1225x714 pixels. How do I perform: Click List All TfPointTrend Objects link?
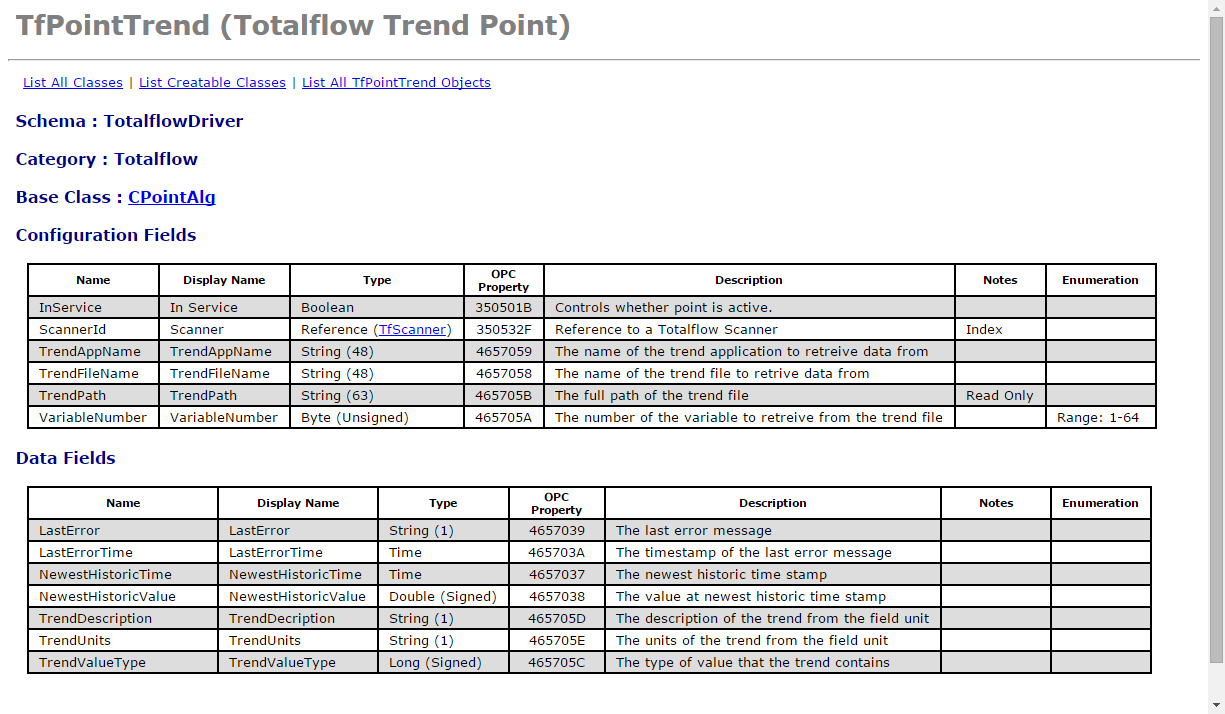pyautogui.click(x=396, y=83)
